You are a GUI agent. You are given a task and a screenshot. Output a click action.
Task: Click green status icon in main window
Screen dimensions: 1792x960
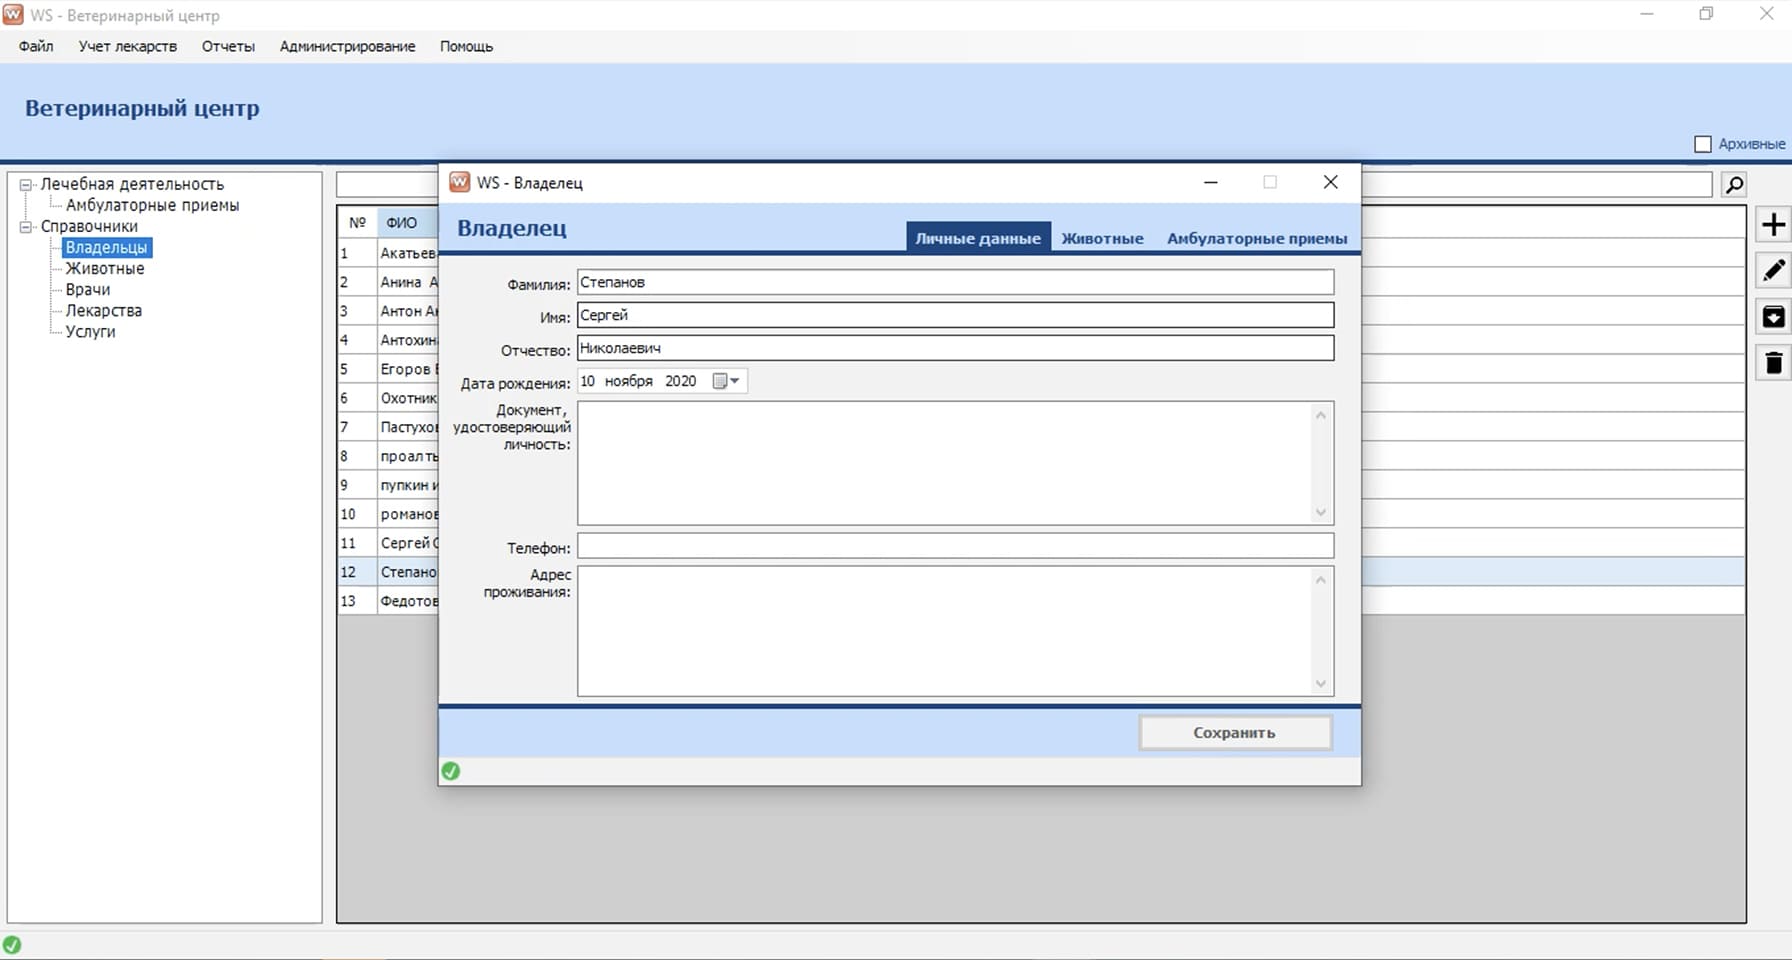(12, 945)
